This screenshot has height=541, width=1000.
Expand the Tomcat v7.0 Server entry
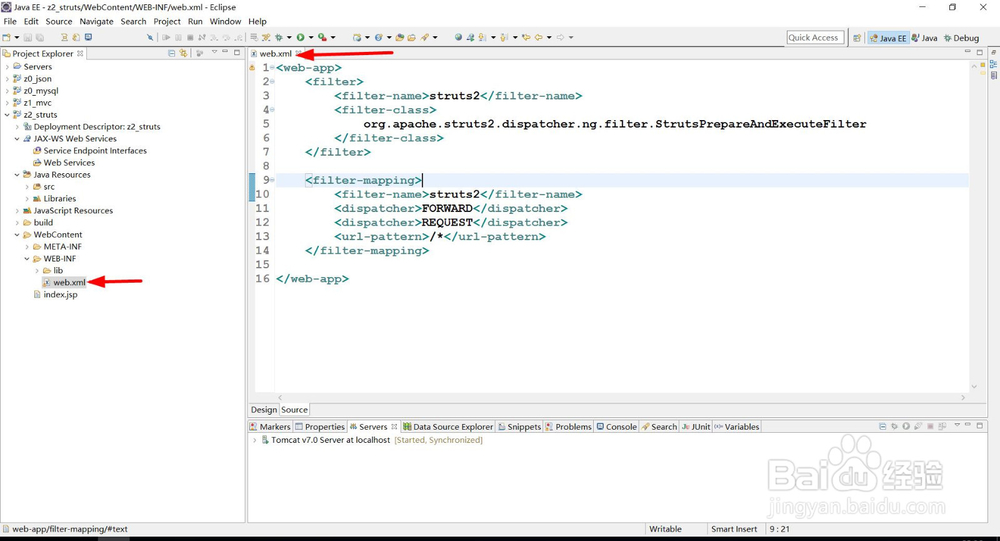point(254,440)
